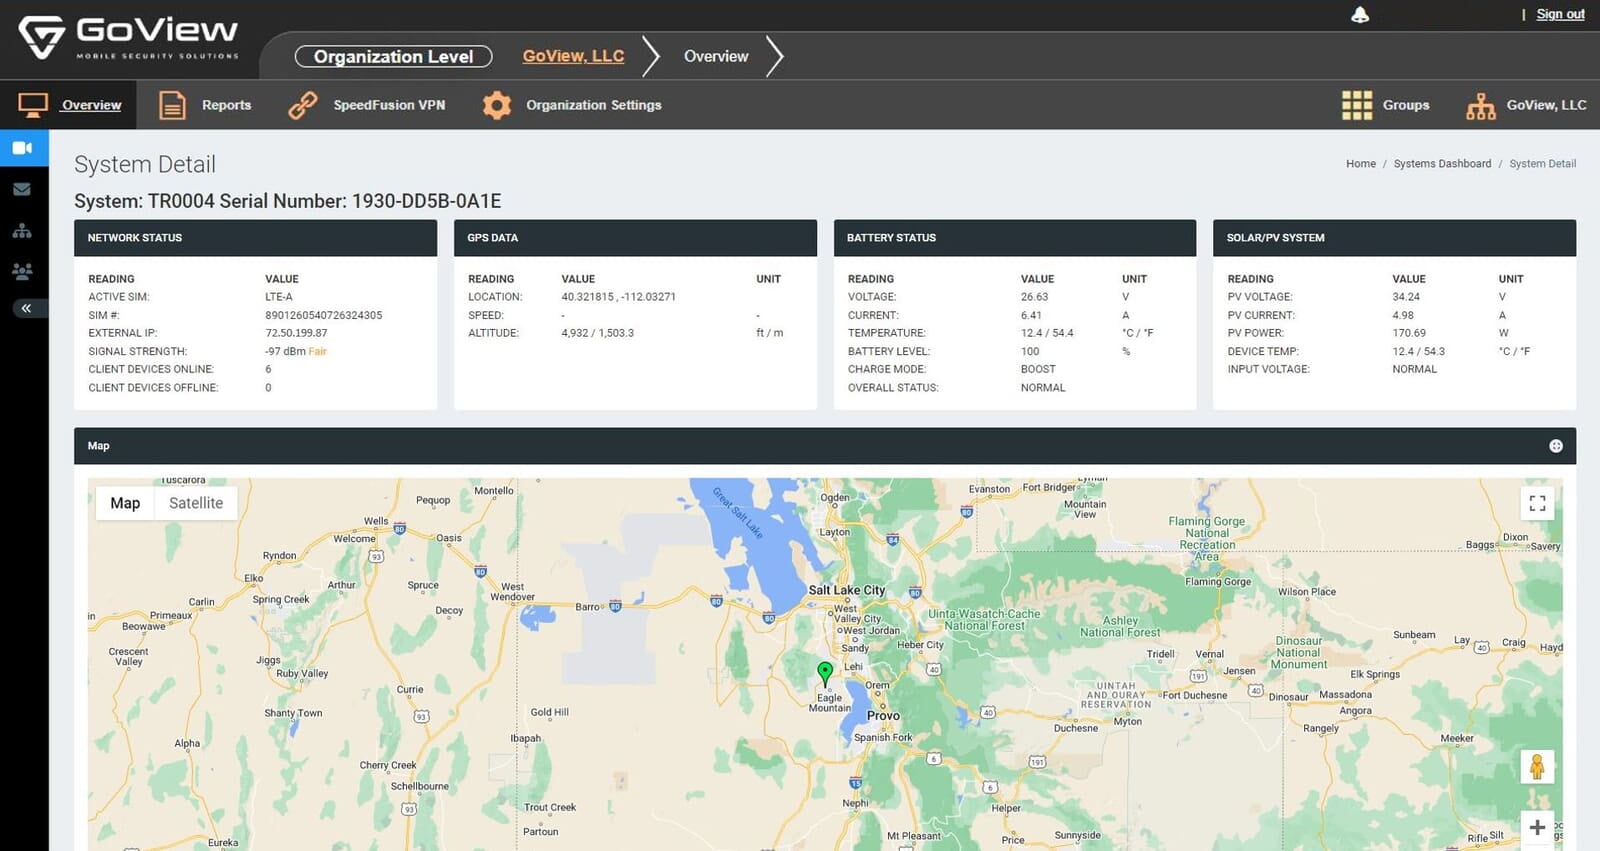Click the Reports document icon
1600x851 pixels.
173,105
